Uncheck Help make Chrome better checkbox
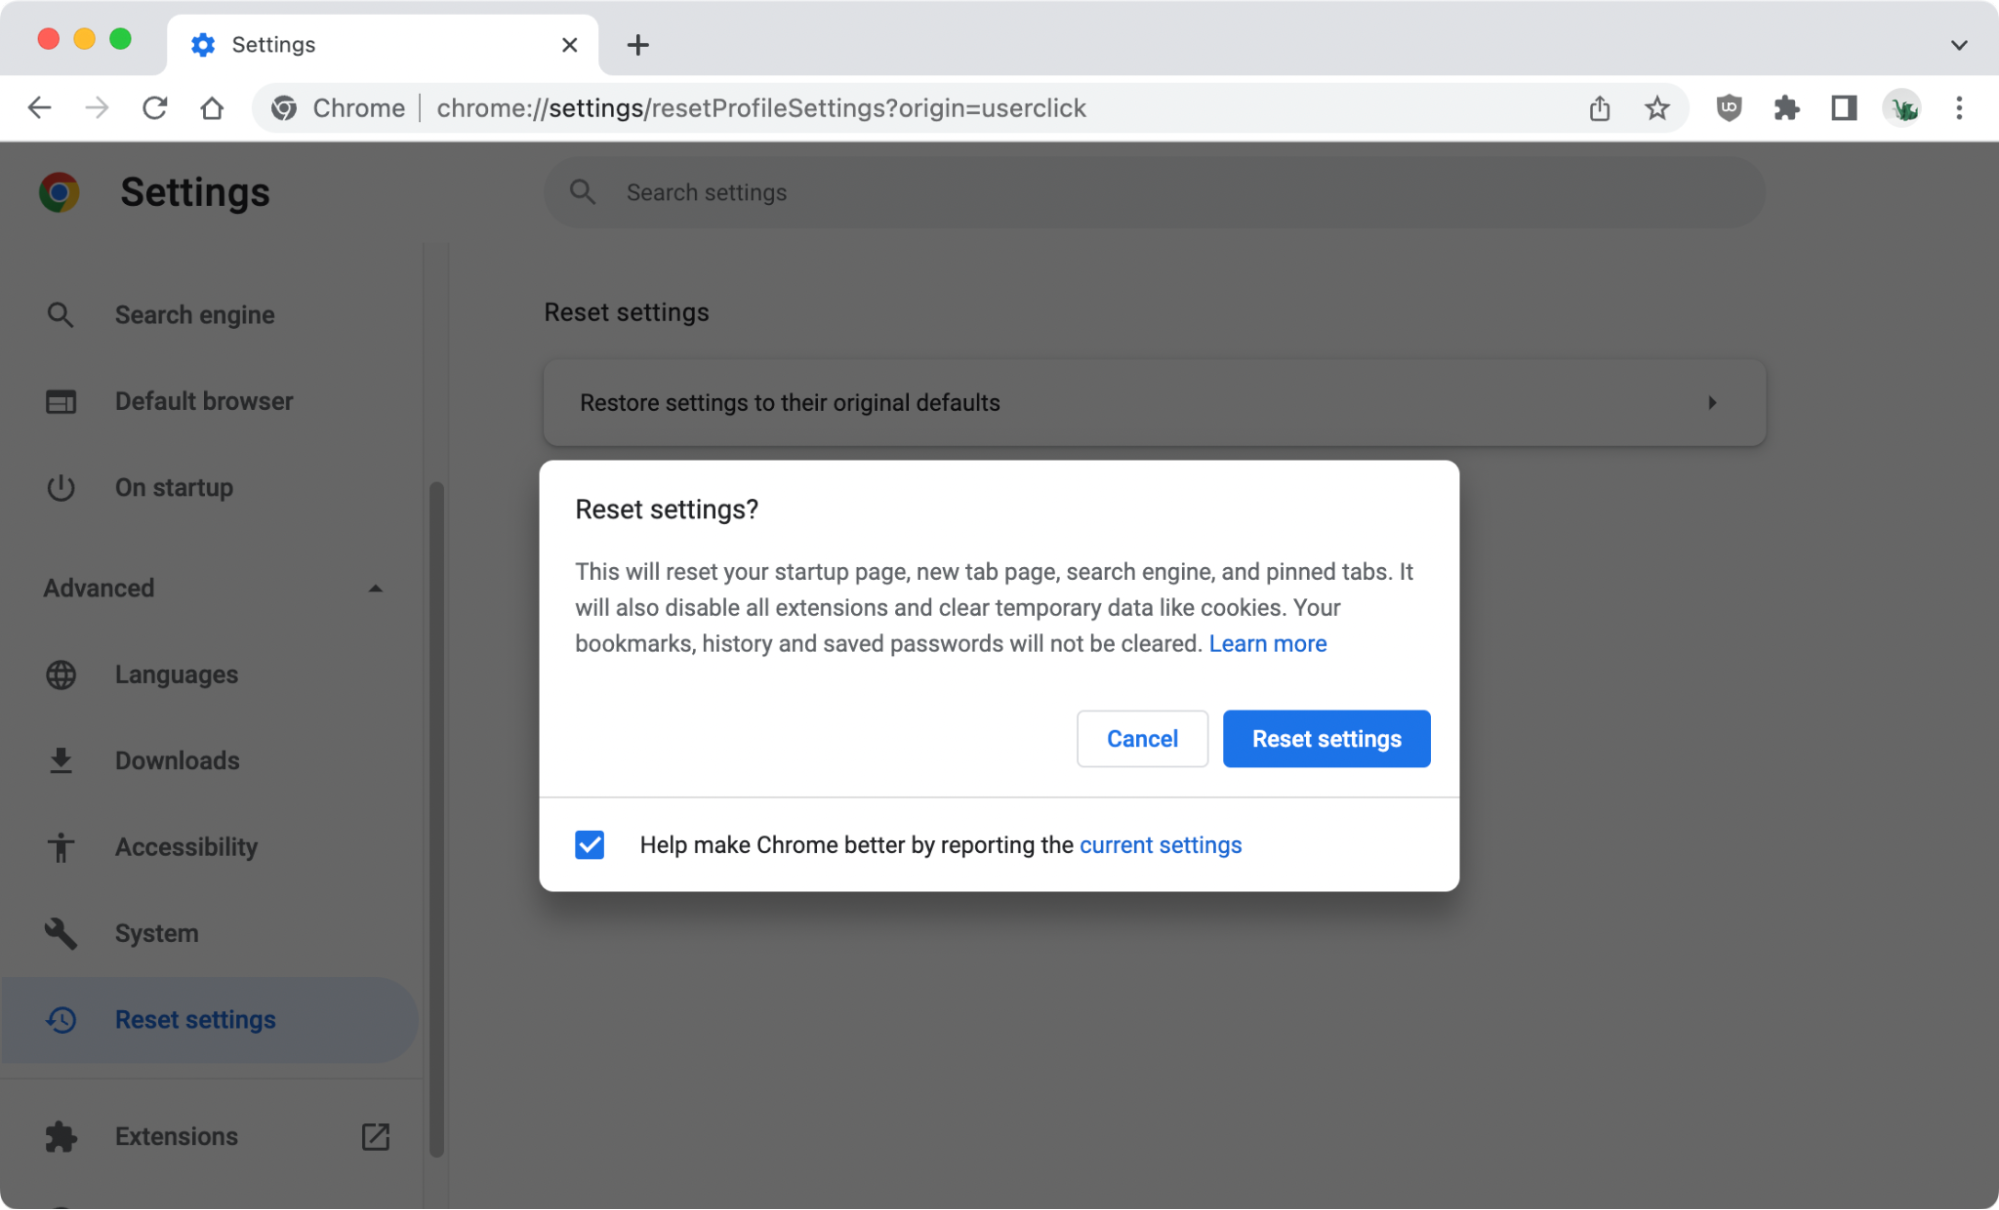This screenshot has width=1999, height=1210. tap(590, 845)
